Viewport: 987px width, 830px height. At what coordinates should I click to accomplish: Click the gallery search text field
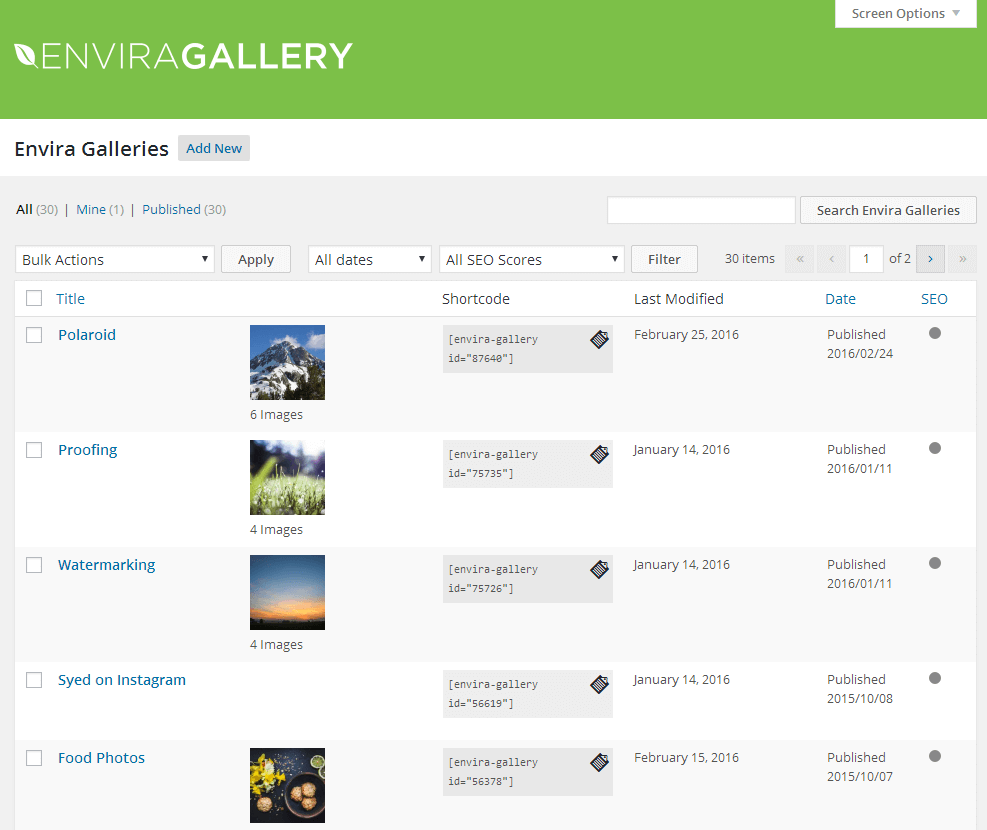coord(701,210)
